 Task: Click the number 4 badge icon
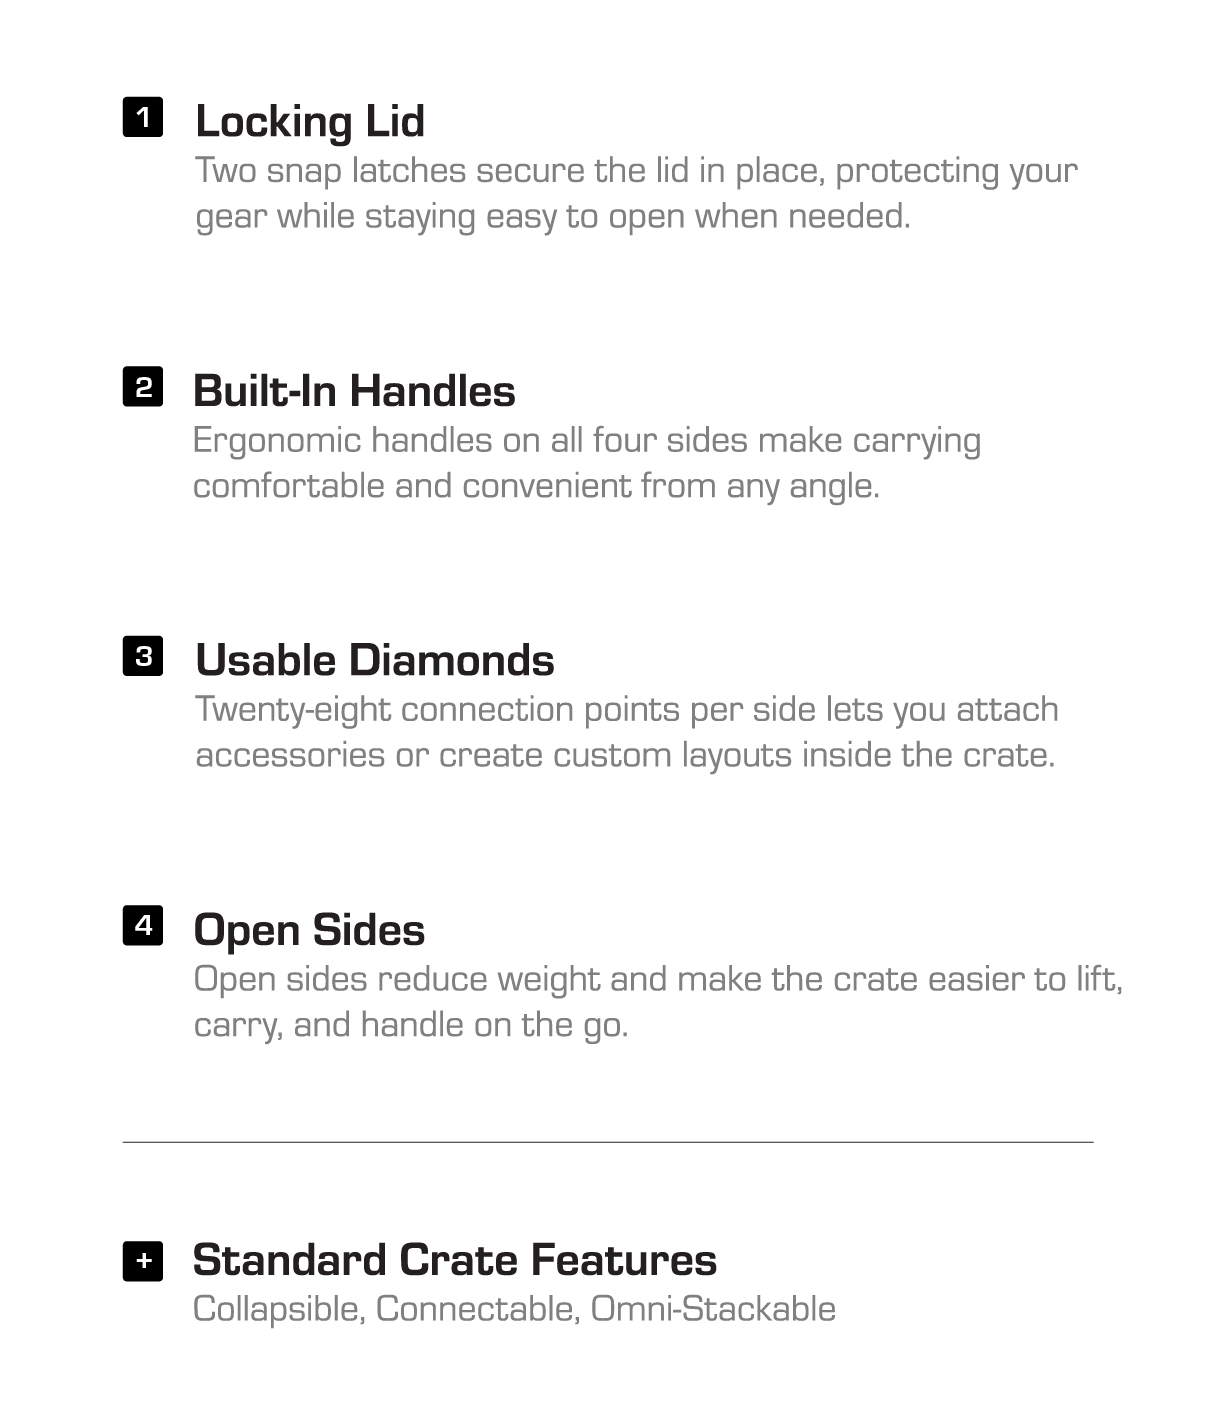point(143,925)
